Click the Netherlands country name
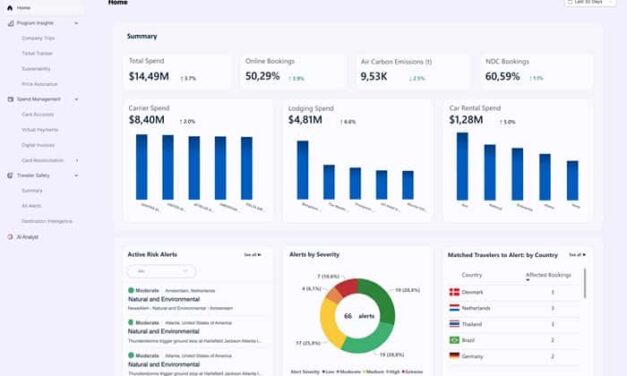Image resolution: width=627 pixels, height=376 pixels. (x=476, y=308)
